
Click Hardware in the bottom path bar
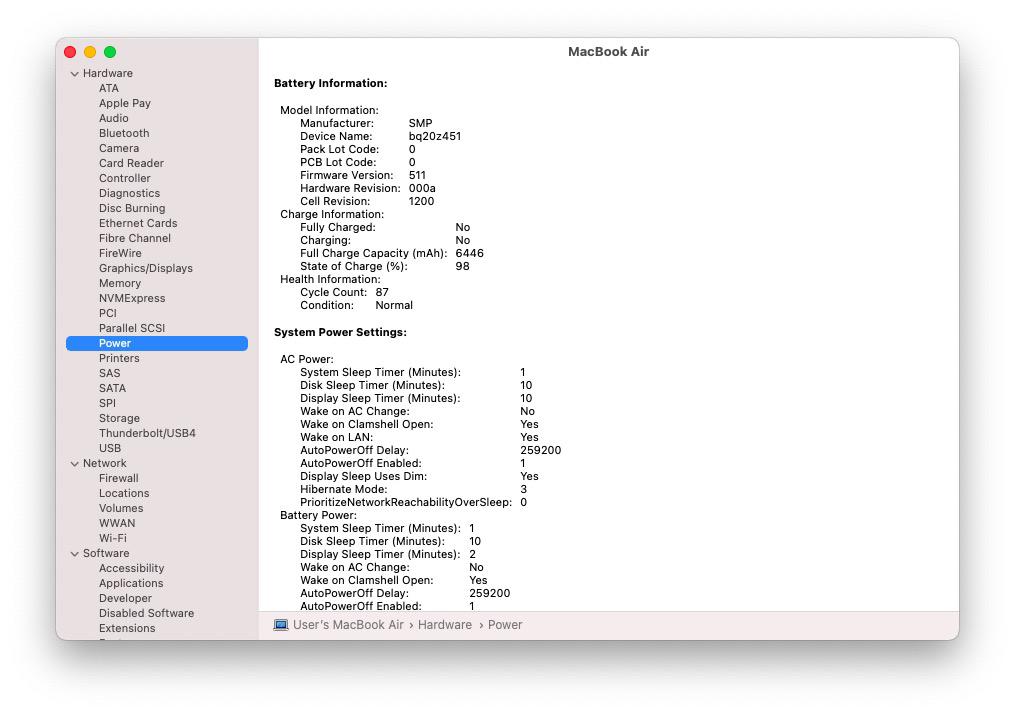445,625
